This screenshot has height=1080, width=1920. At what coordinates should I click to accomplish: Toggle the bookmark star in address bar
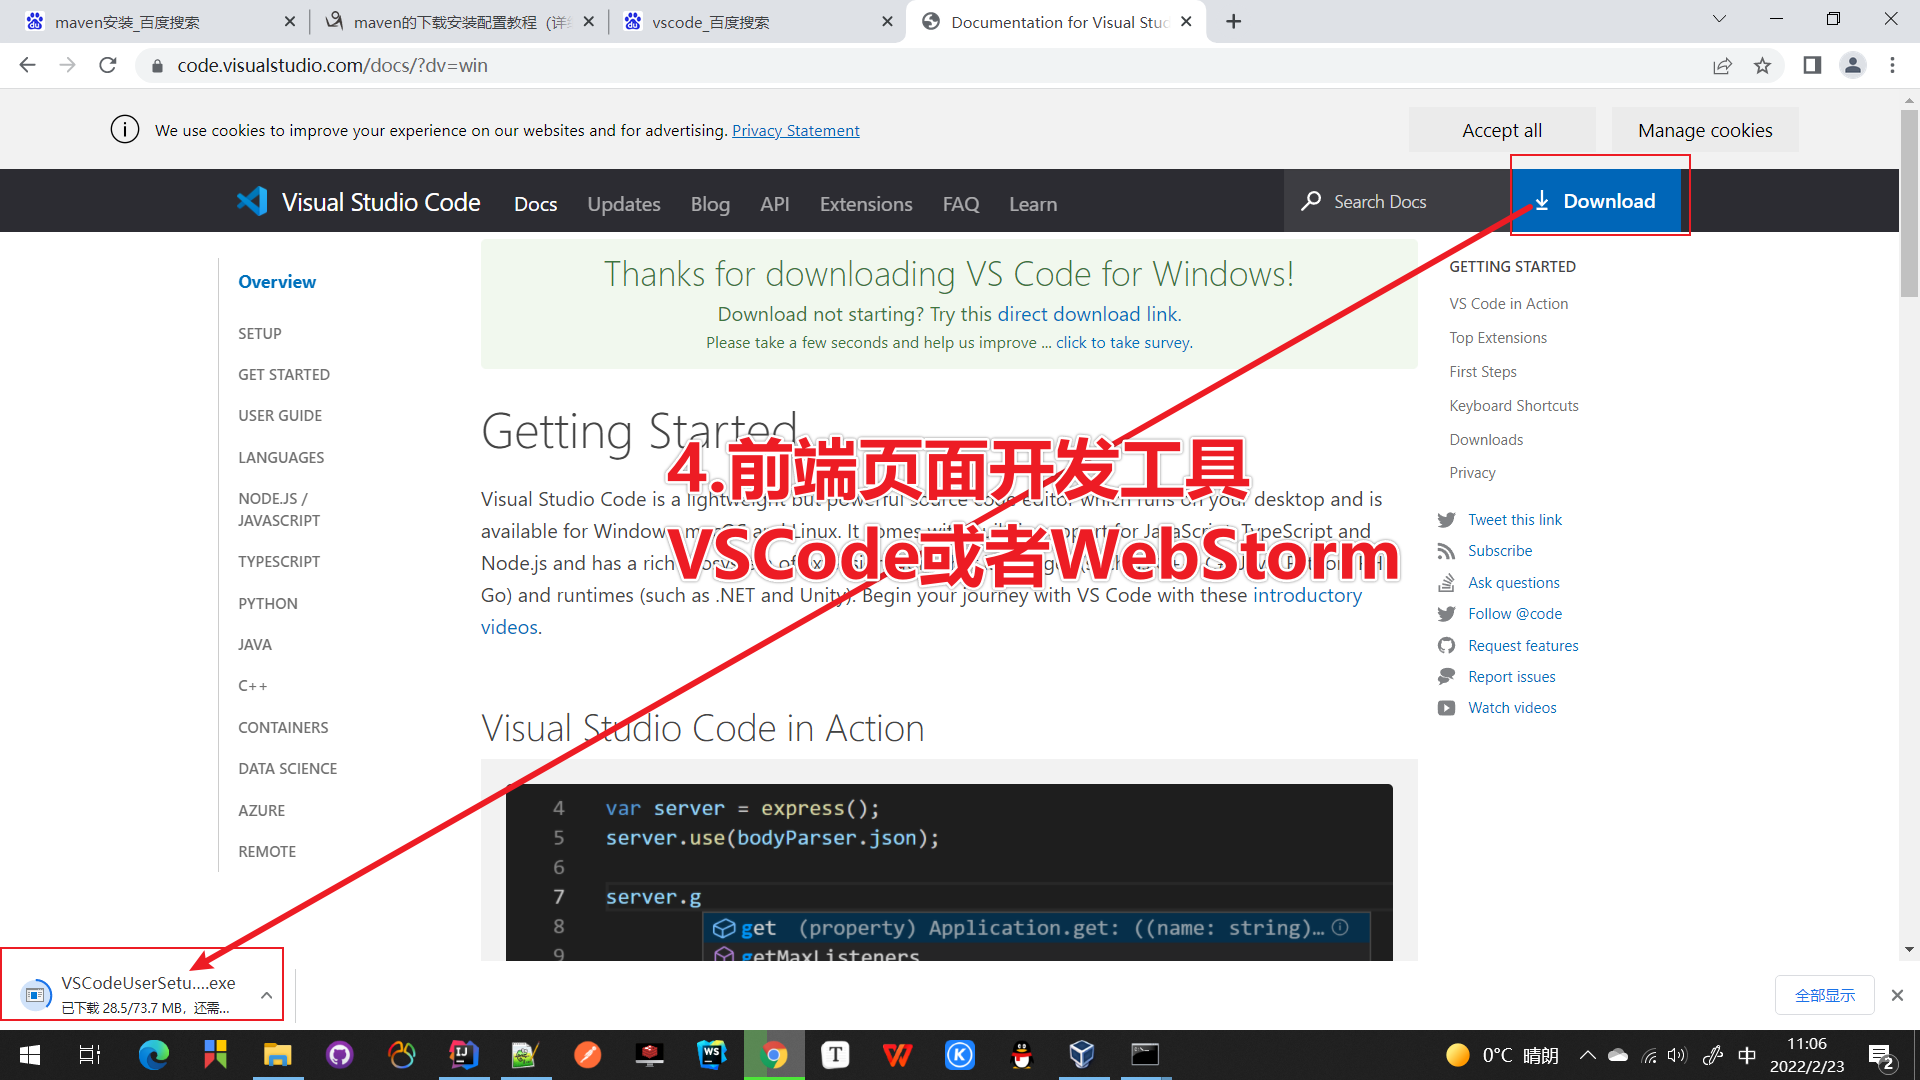(x=1763, y=65)
